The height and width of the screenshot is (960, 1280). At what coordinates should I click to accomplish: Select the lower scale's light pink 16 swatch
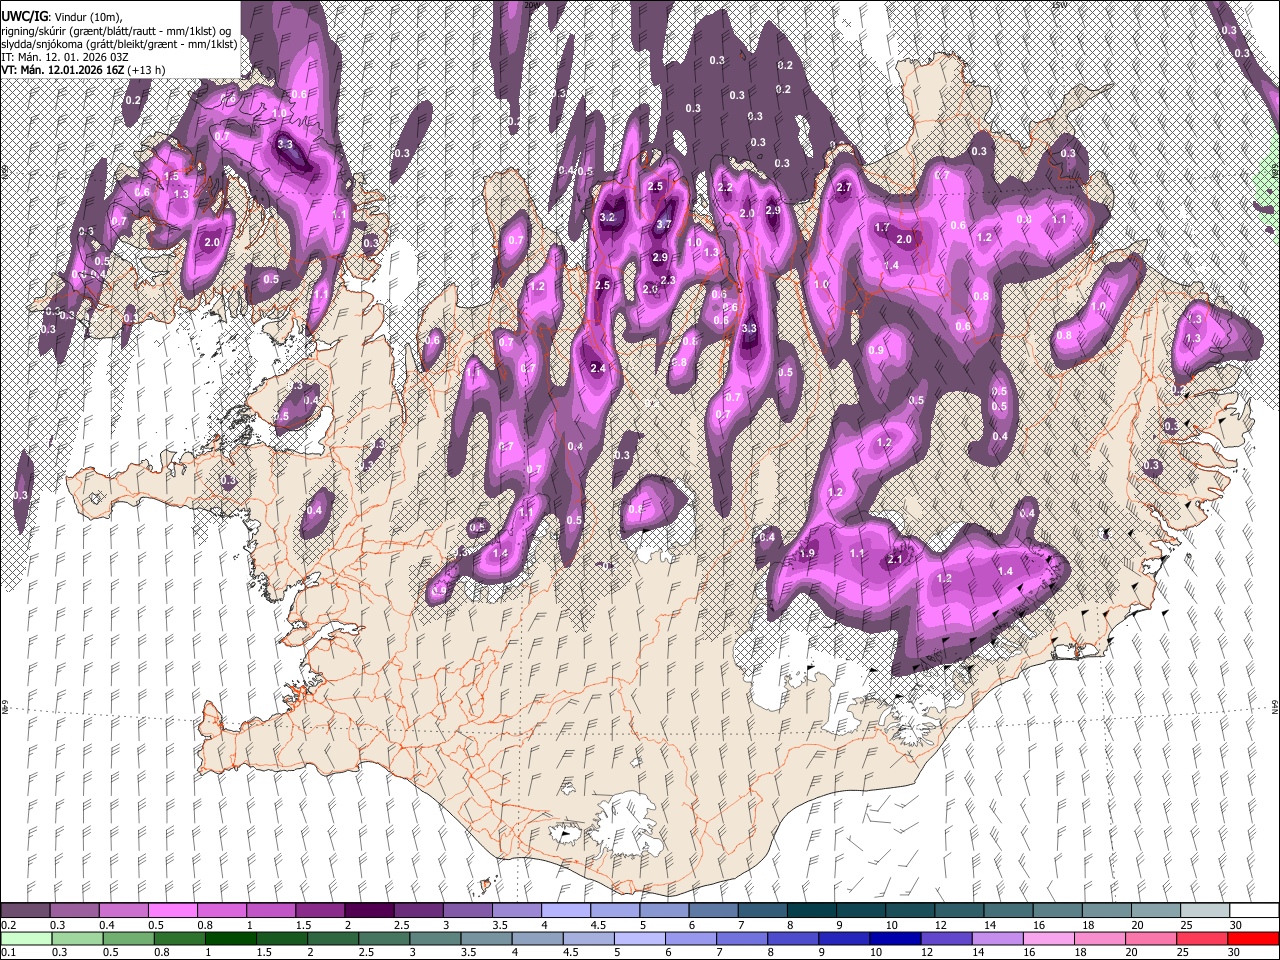click(x=1048, y=938)
